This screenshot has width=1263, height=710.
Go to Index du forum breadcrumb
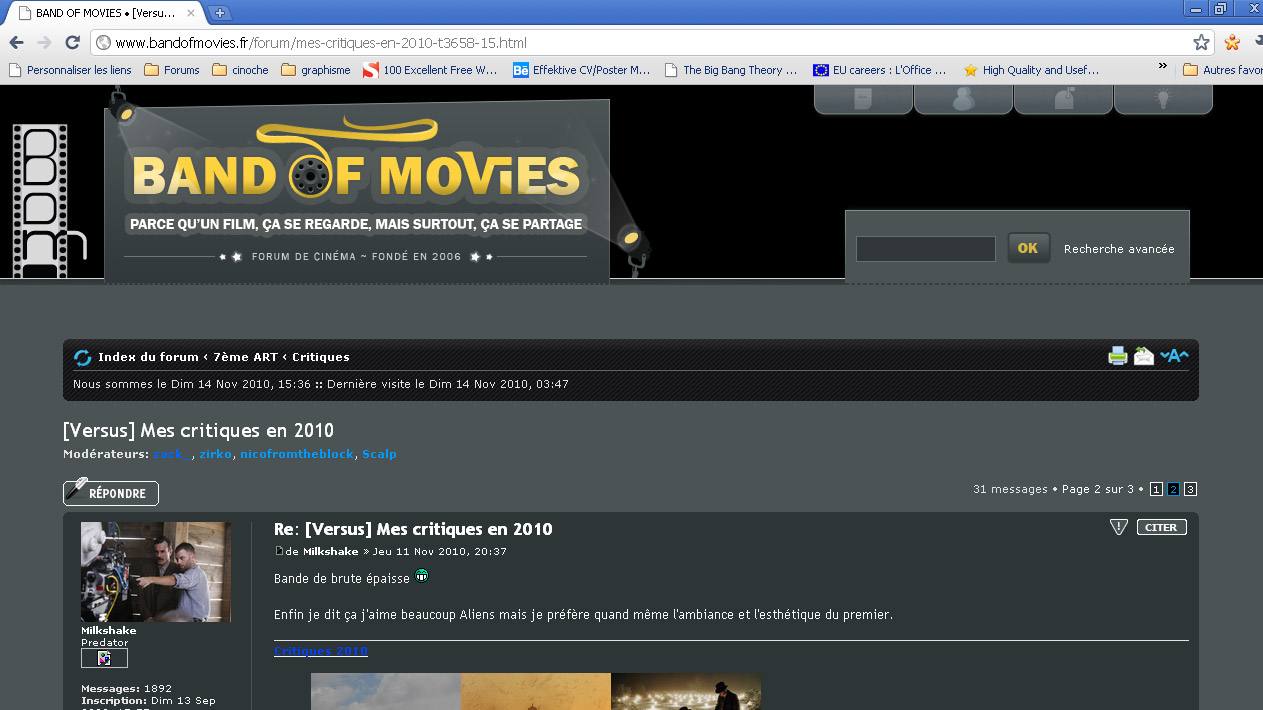tap(148, 357)
